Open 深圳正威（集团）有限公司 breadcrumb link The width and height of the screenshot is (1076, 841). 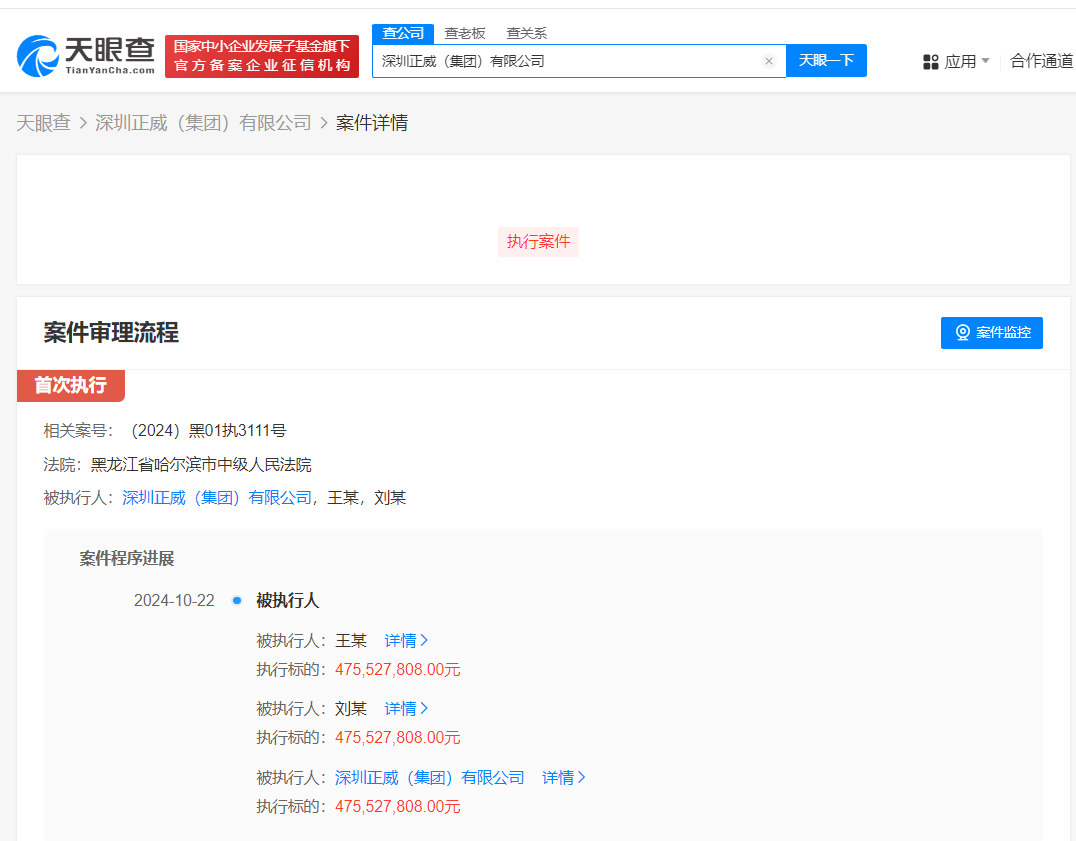pyautogui.click(x=203, y=123)
